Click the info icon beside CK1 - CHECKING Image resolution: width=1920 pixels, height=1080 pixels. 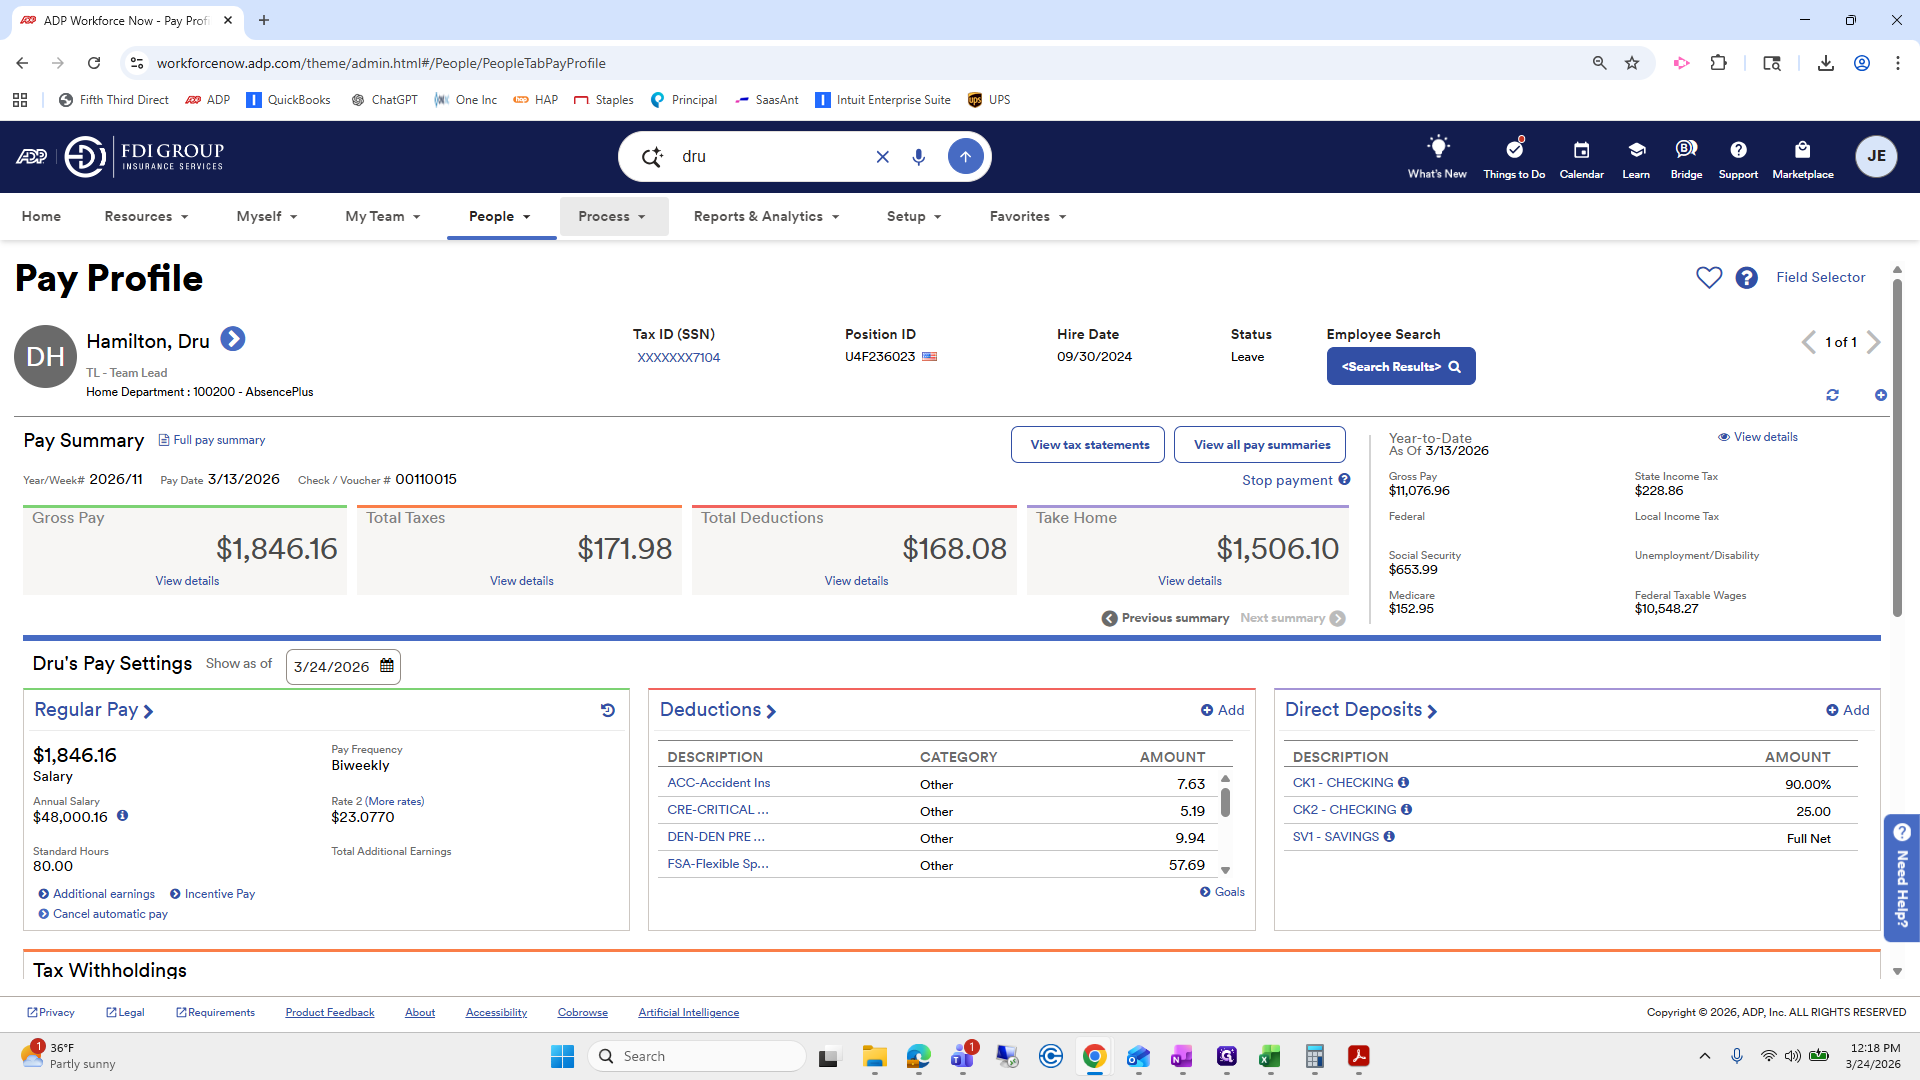[1403, 783]
